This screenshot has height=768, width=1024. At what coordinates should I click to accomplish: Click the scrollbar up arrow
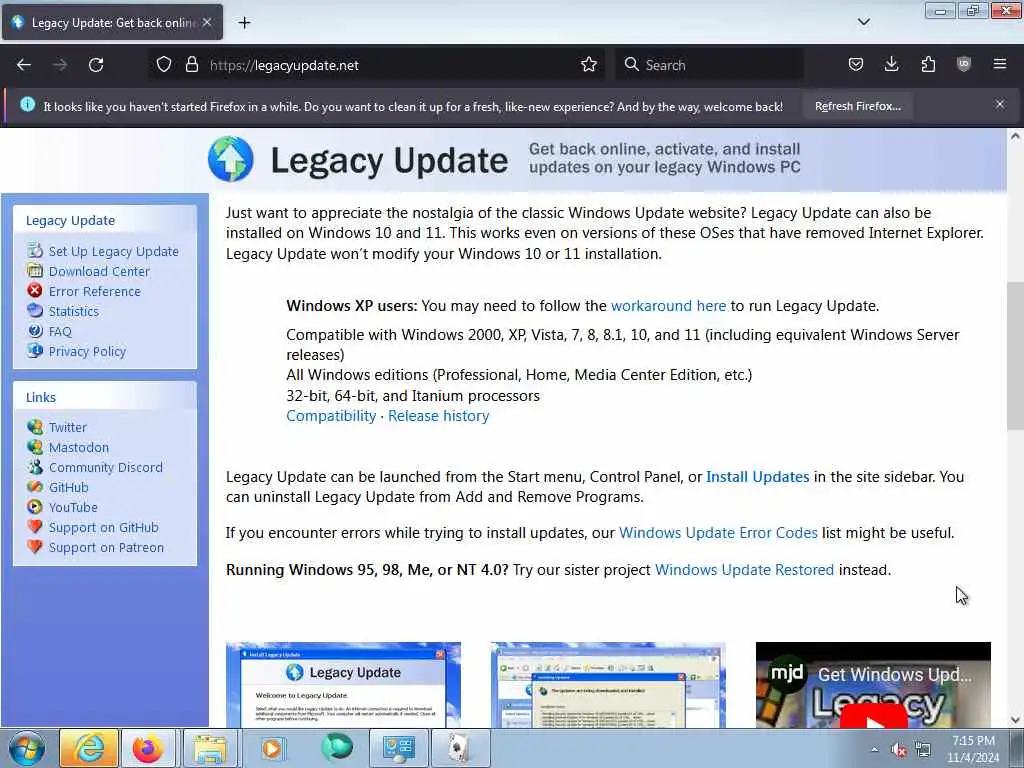pos(1015,136)
